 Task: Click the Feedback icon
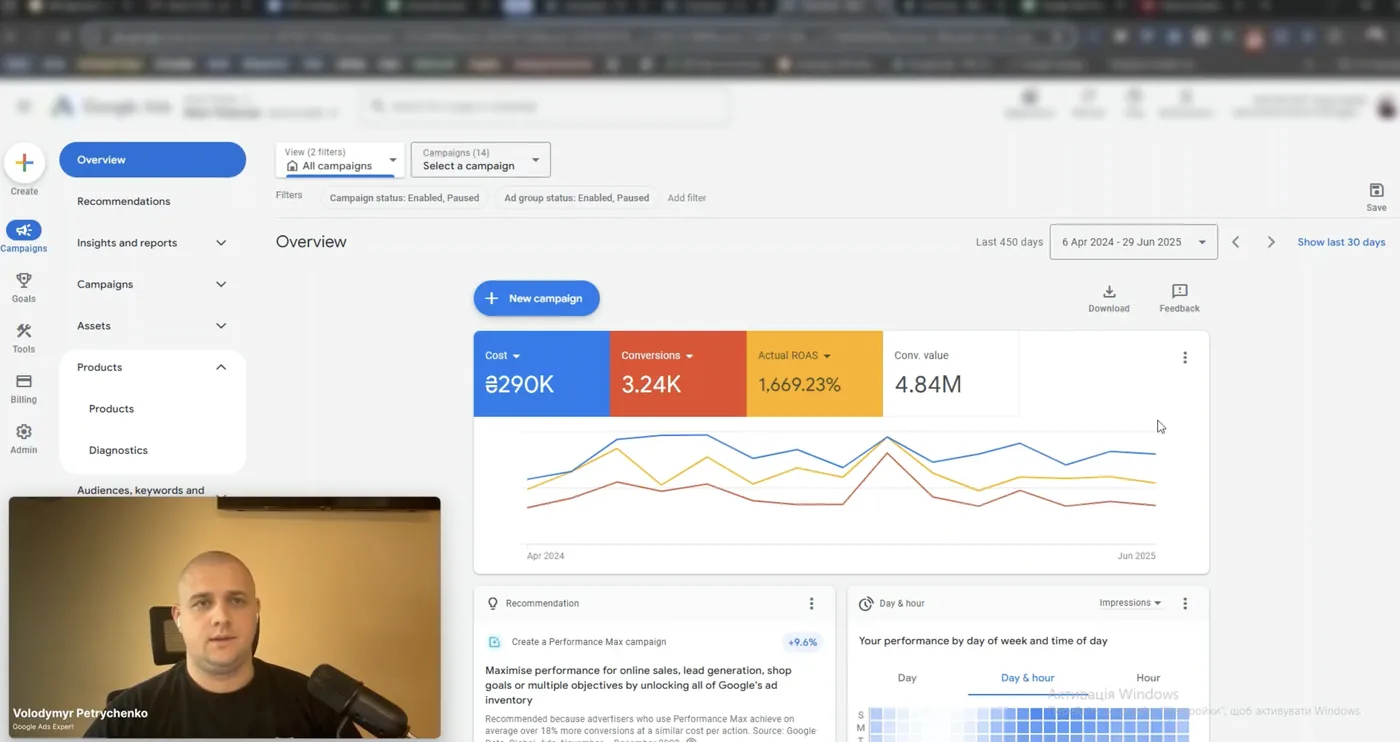click(1179, 291)
